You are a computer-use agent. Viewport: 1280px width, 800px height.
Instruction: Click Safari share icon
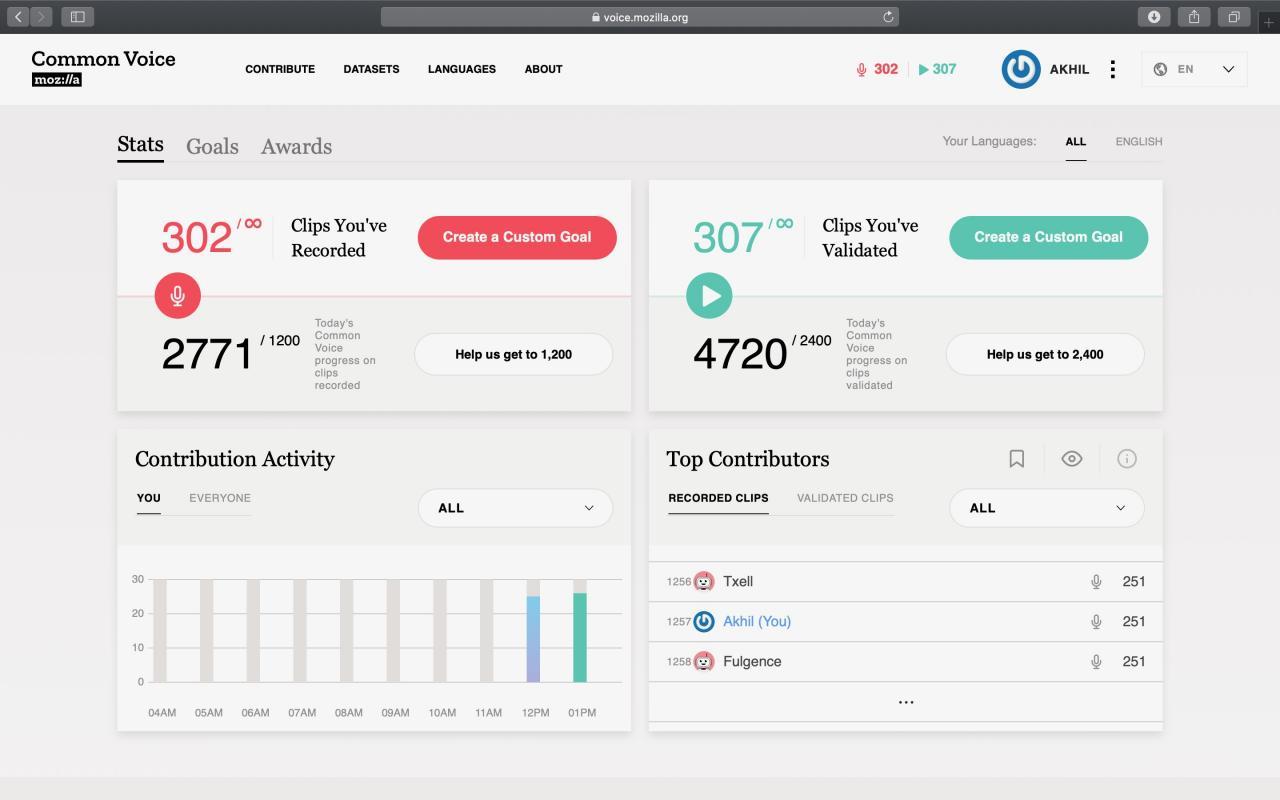tap(1194, 16)
